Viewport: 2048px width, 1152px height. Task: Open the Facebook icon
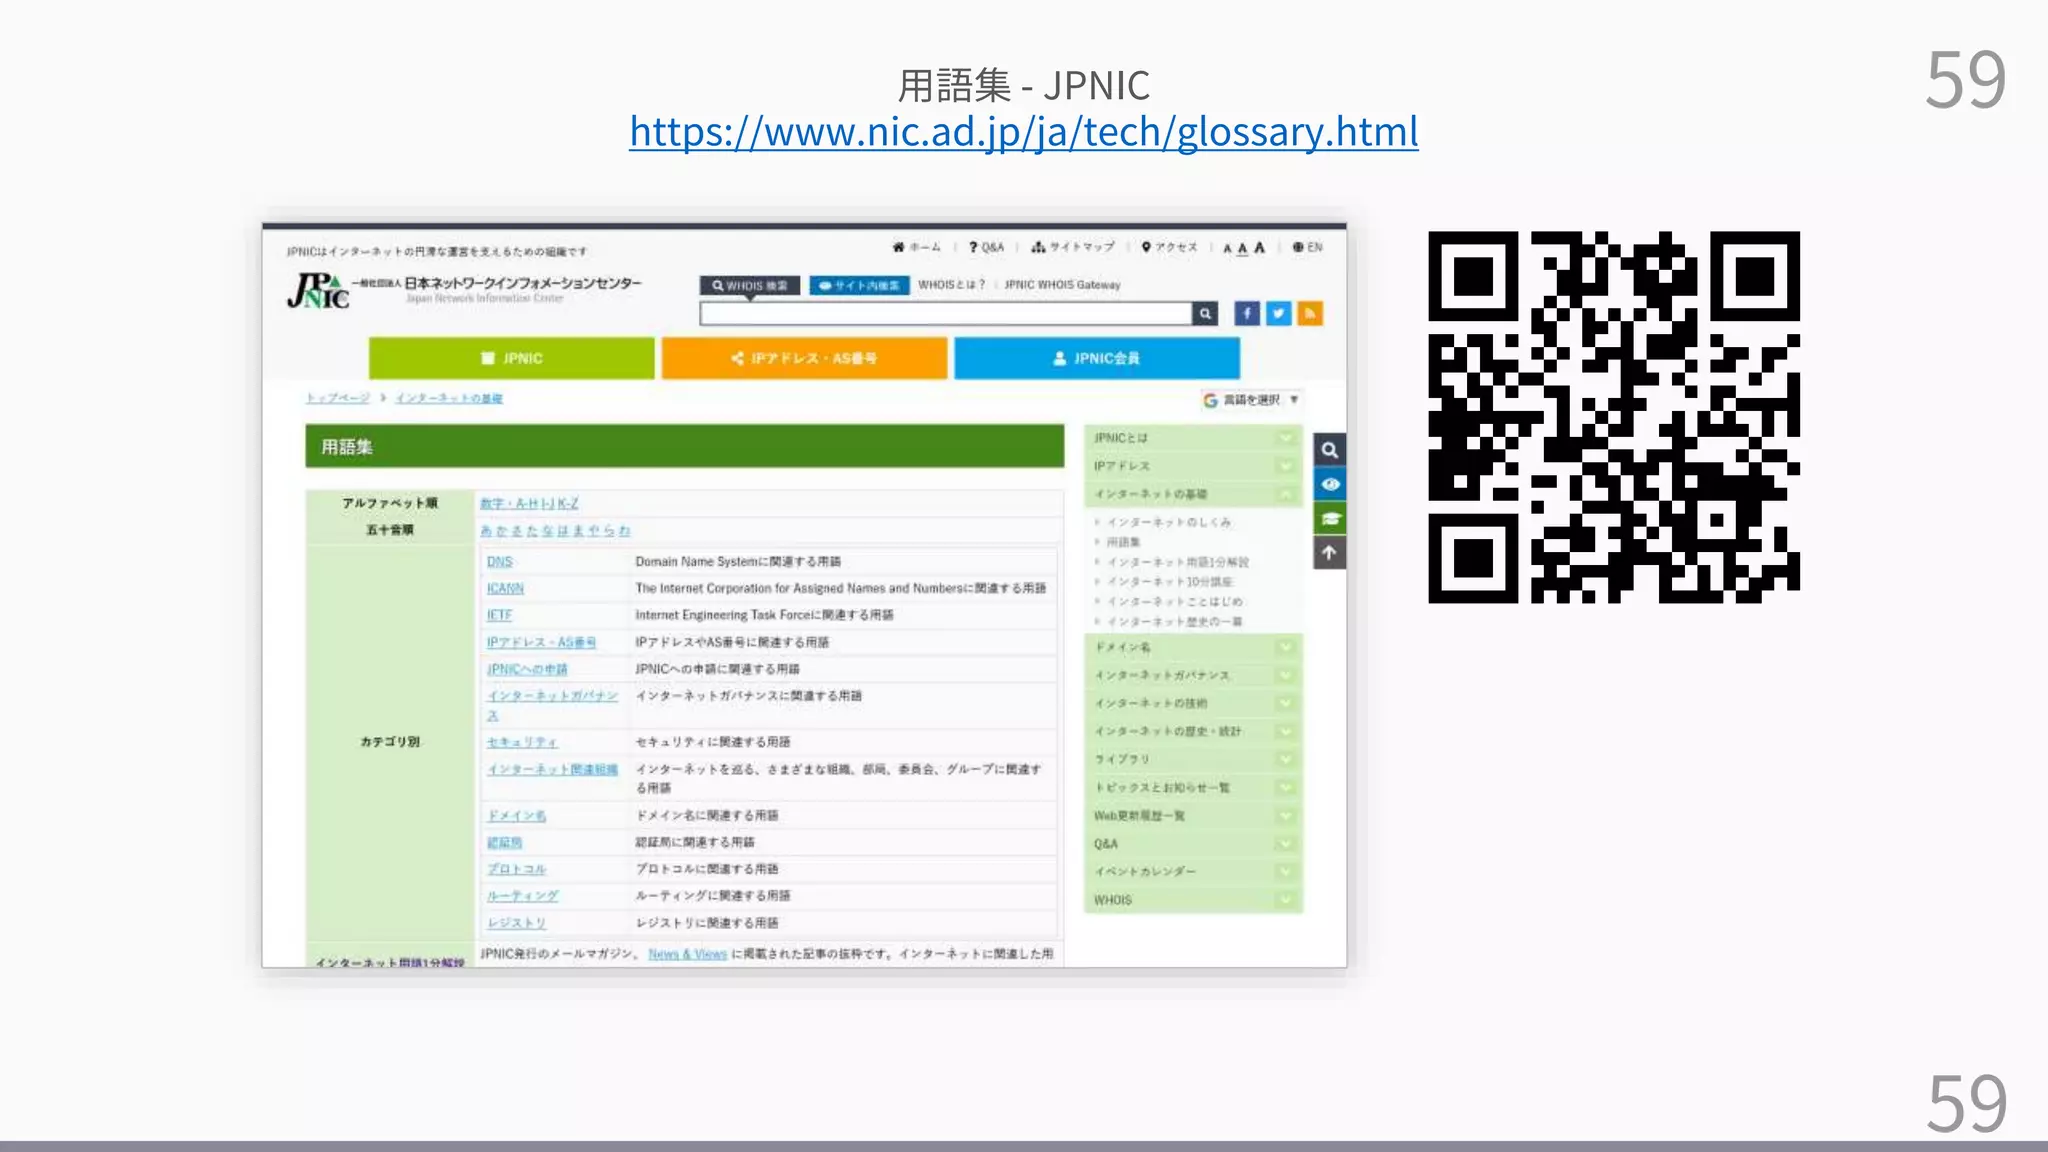(1247, 314)
